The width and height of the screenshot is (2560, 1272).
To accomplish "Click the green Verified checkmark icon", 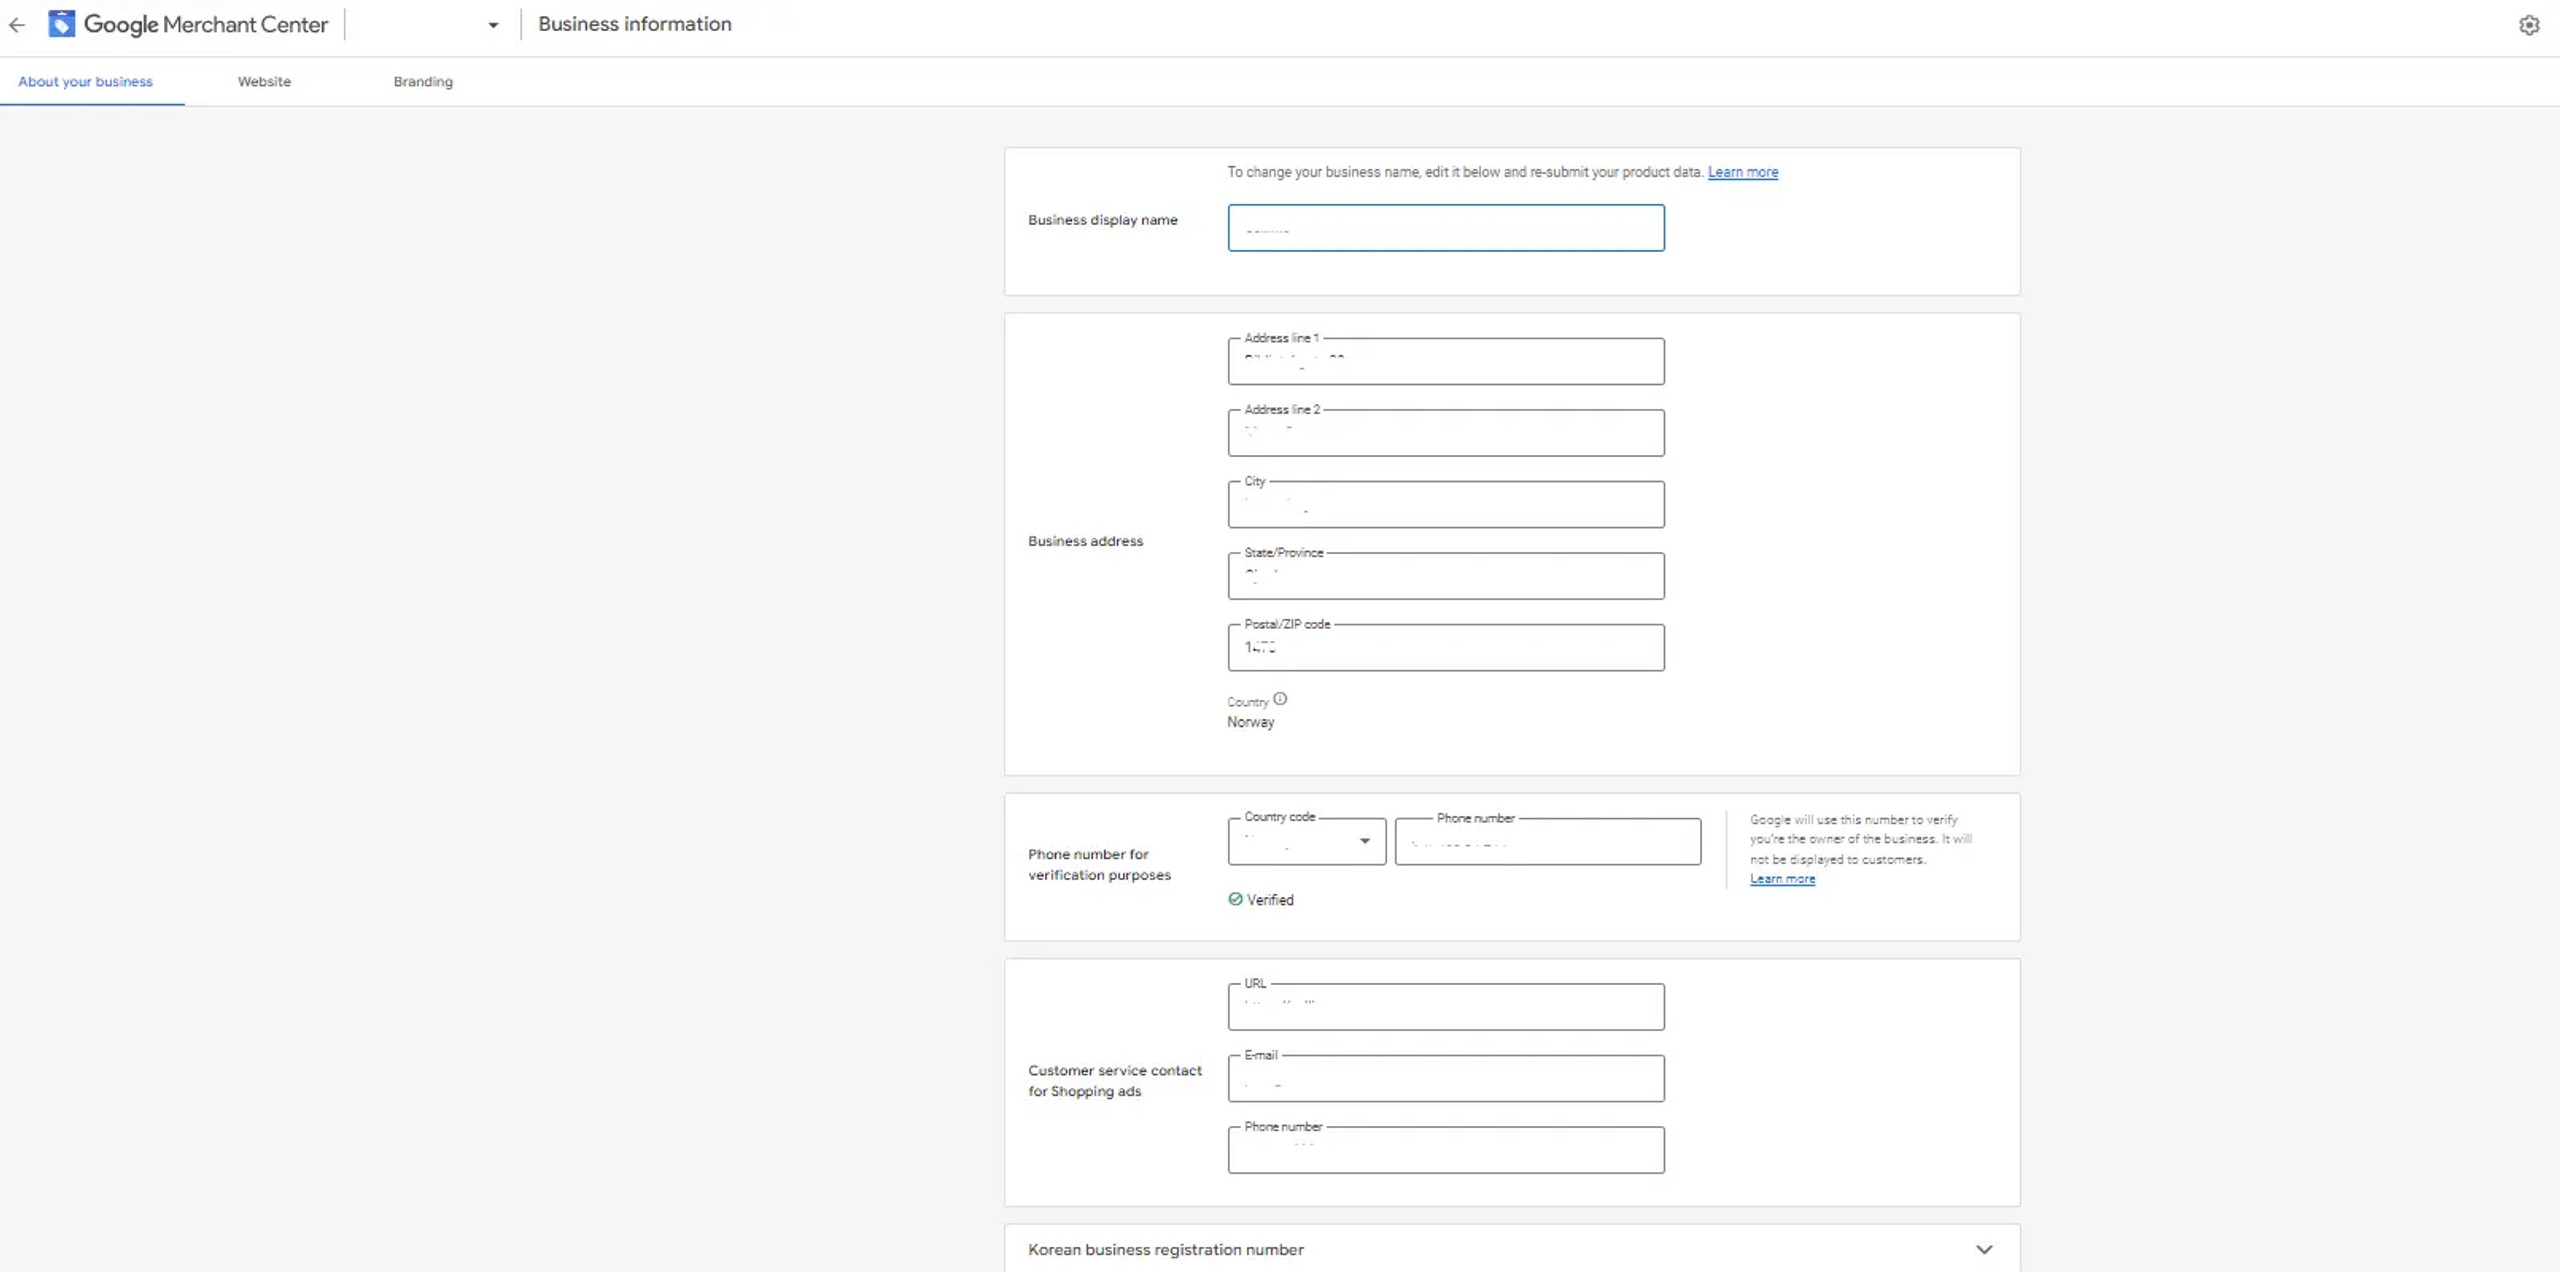I will coord(1235,899).
